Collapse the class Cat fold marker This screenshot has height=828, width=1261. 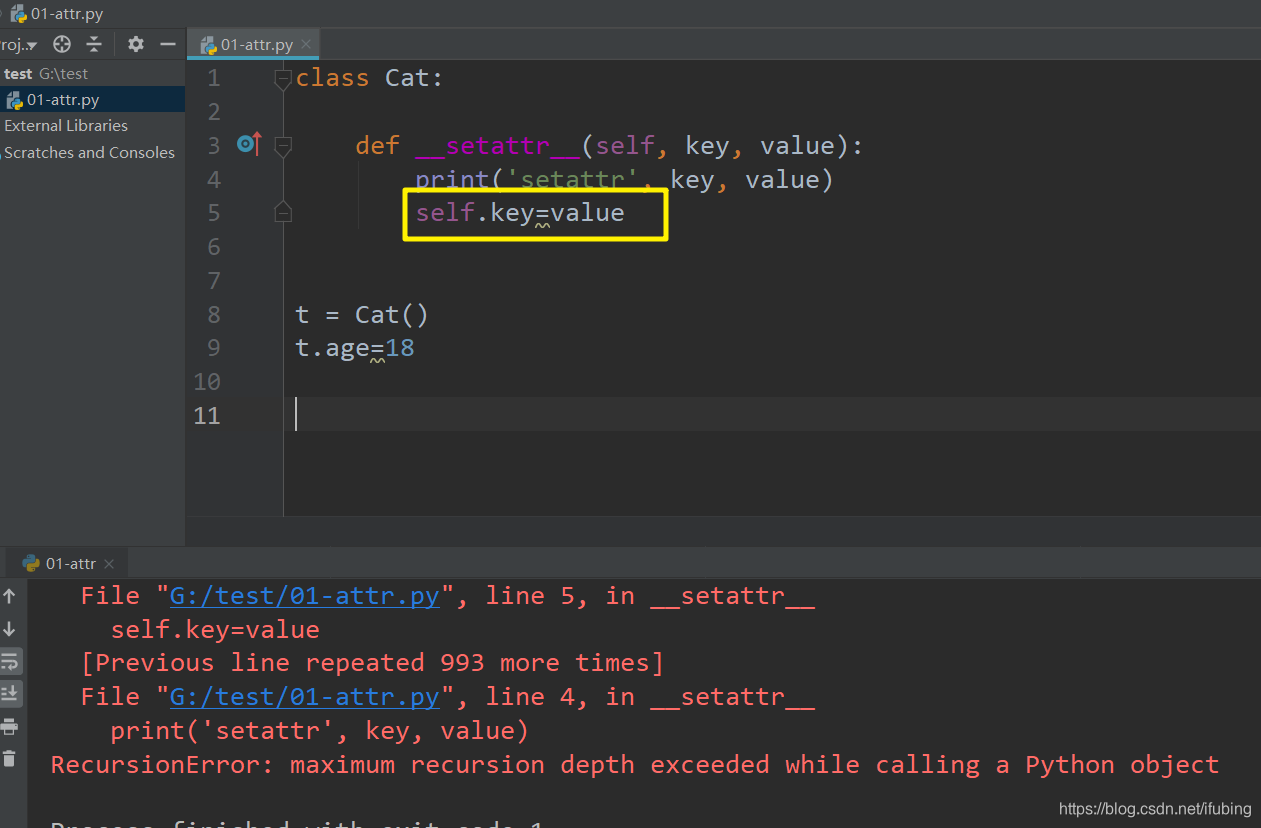point(283,79)
